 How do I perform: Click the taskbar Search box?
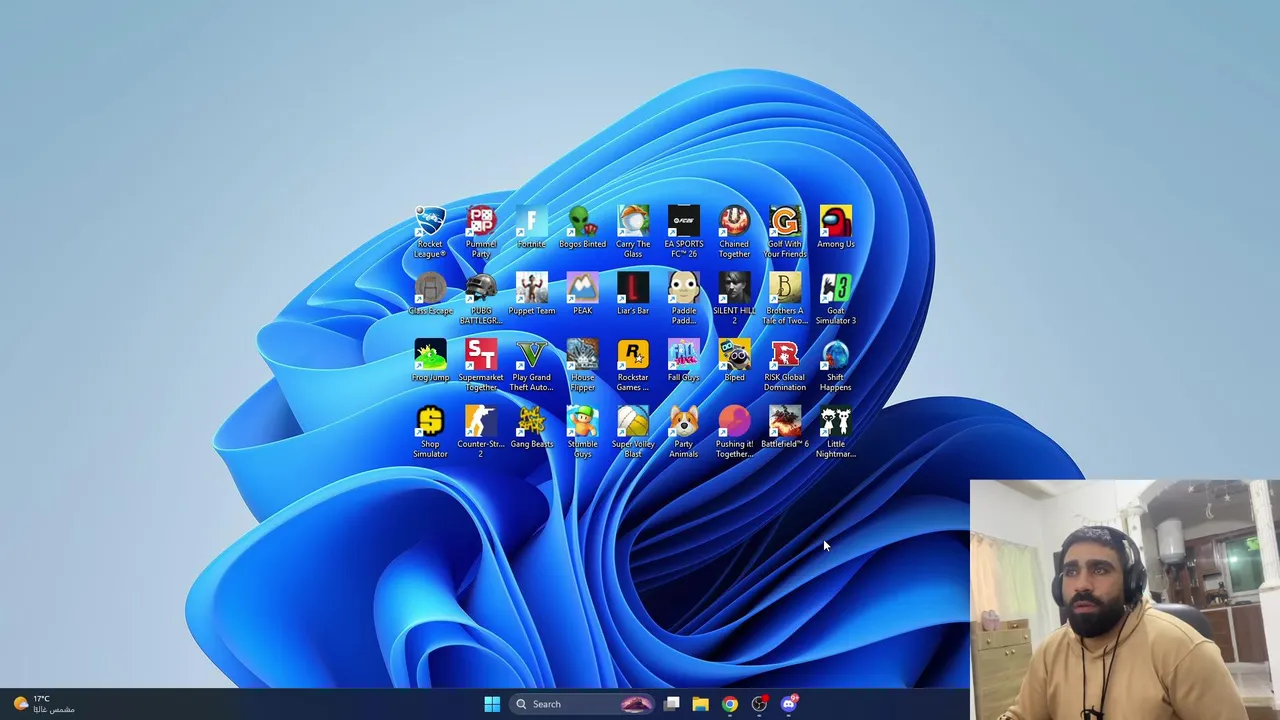coord(583,704)
